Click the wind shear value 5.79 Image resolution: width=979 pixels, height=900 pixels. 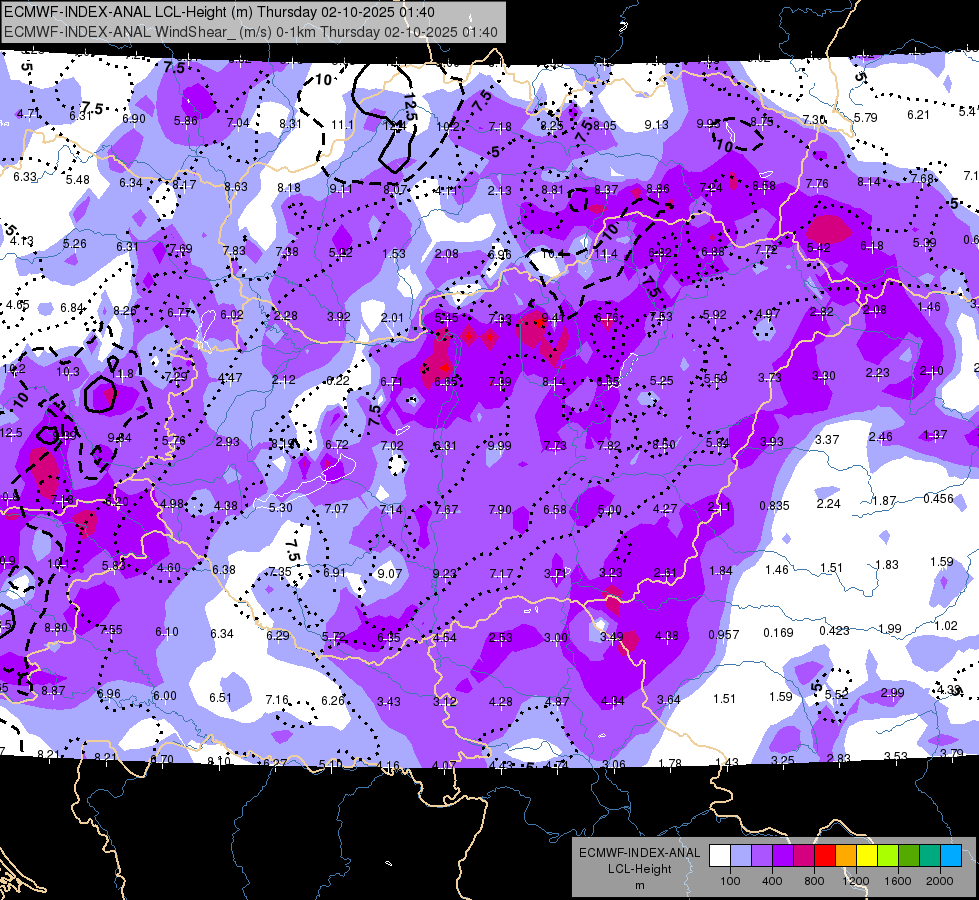click(x=865, y=117)
